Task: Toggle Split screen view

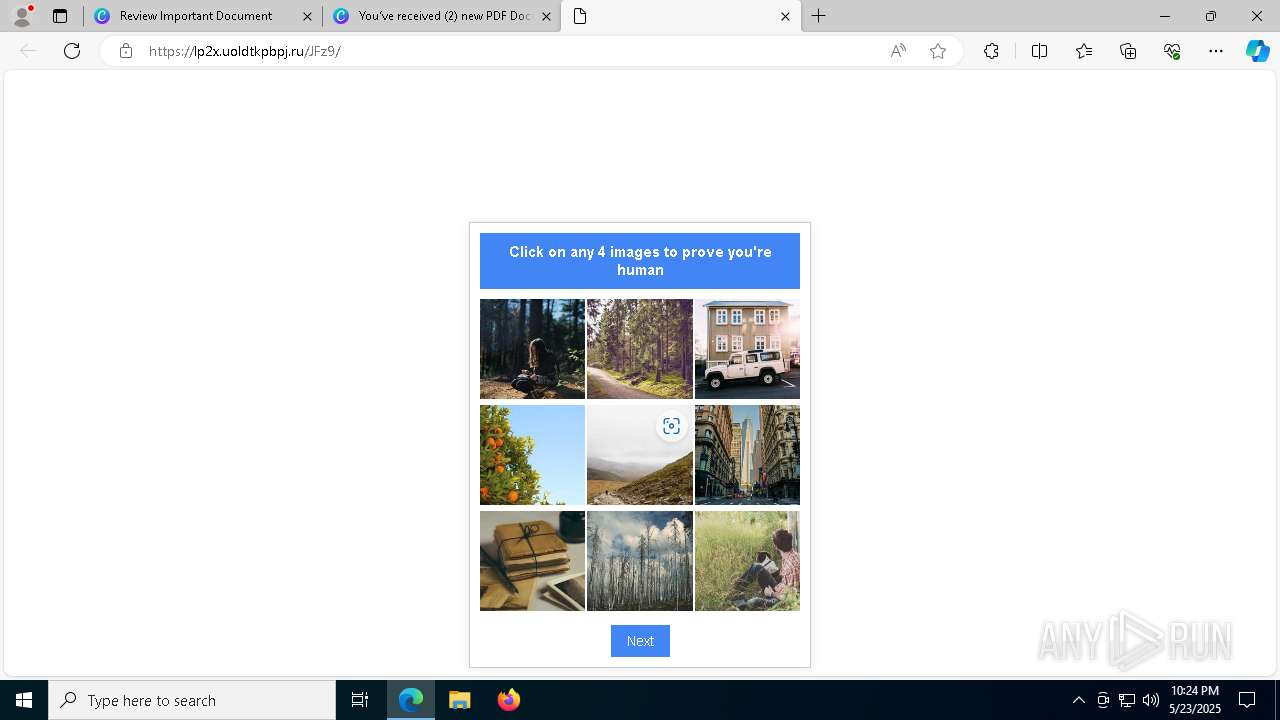Action: (x=1039, y=51)
